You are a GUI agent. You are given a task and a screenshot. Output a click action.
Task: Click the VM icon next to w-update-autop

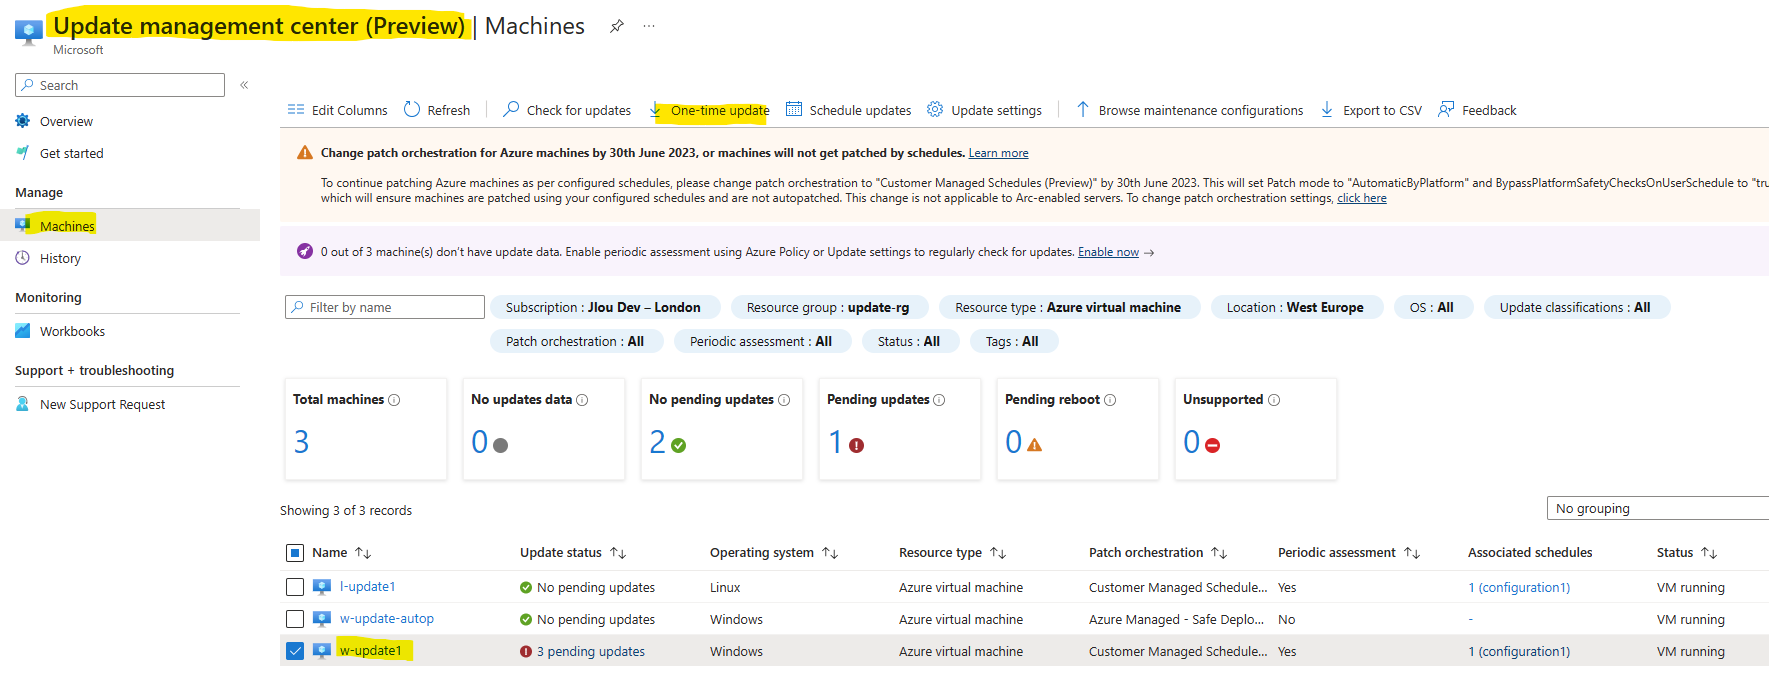(322, 619)
